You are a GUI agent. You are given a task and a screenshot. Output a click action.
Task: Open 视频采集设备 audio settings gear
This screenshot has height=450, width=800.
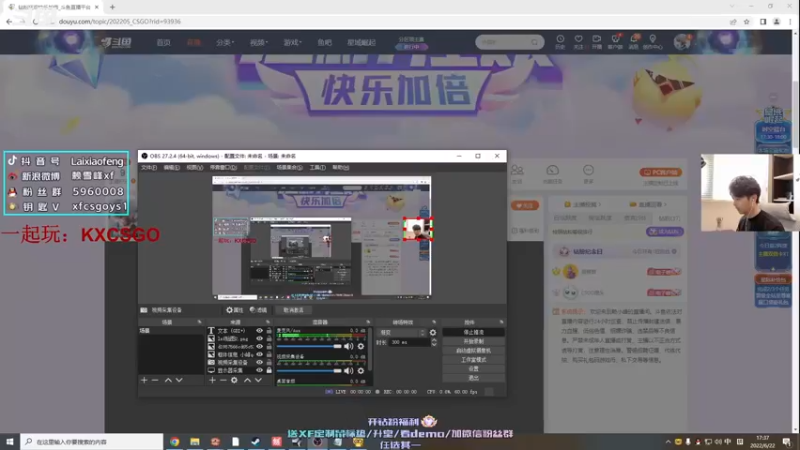point(361,371)
